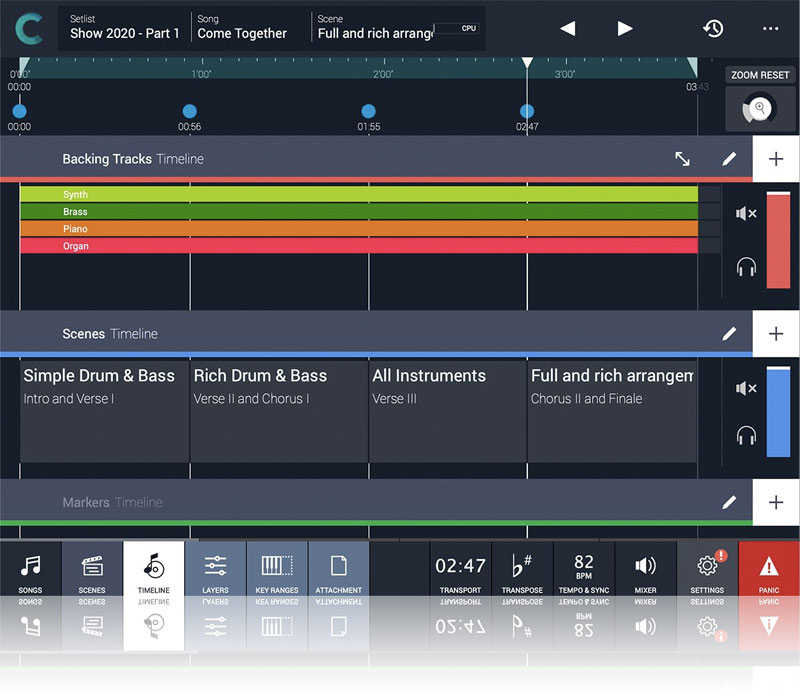This screenshot has height=696, width=800.
Task: Open the Settings gear panel
Action: (x=707, y=573)
